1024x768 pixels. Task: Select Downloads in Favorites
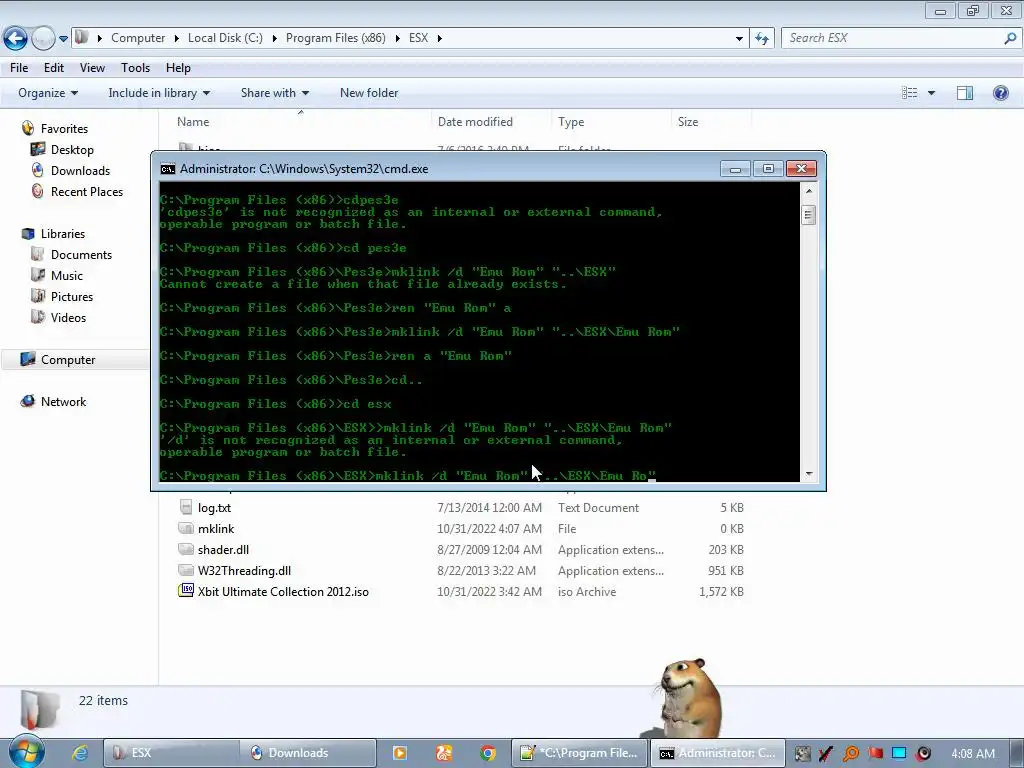point(80,170)
